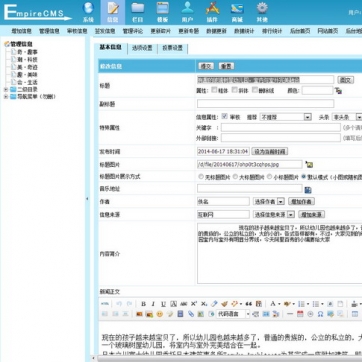Open the 用户 user section icon
This screenshot has width=362, height=362.
pyautogui.click(x=187, y=12)
